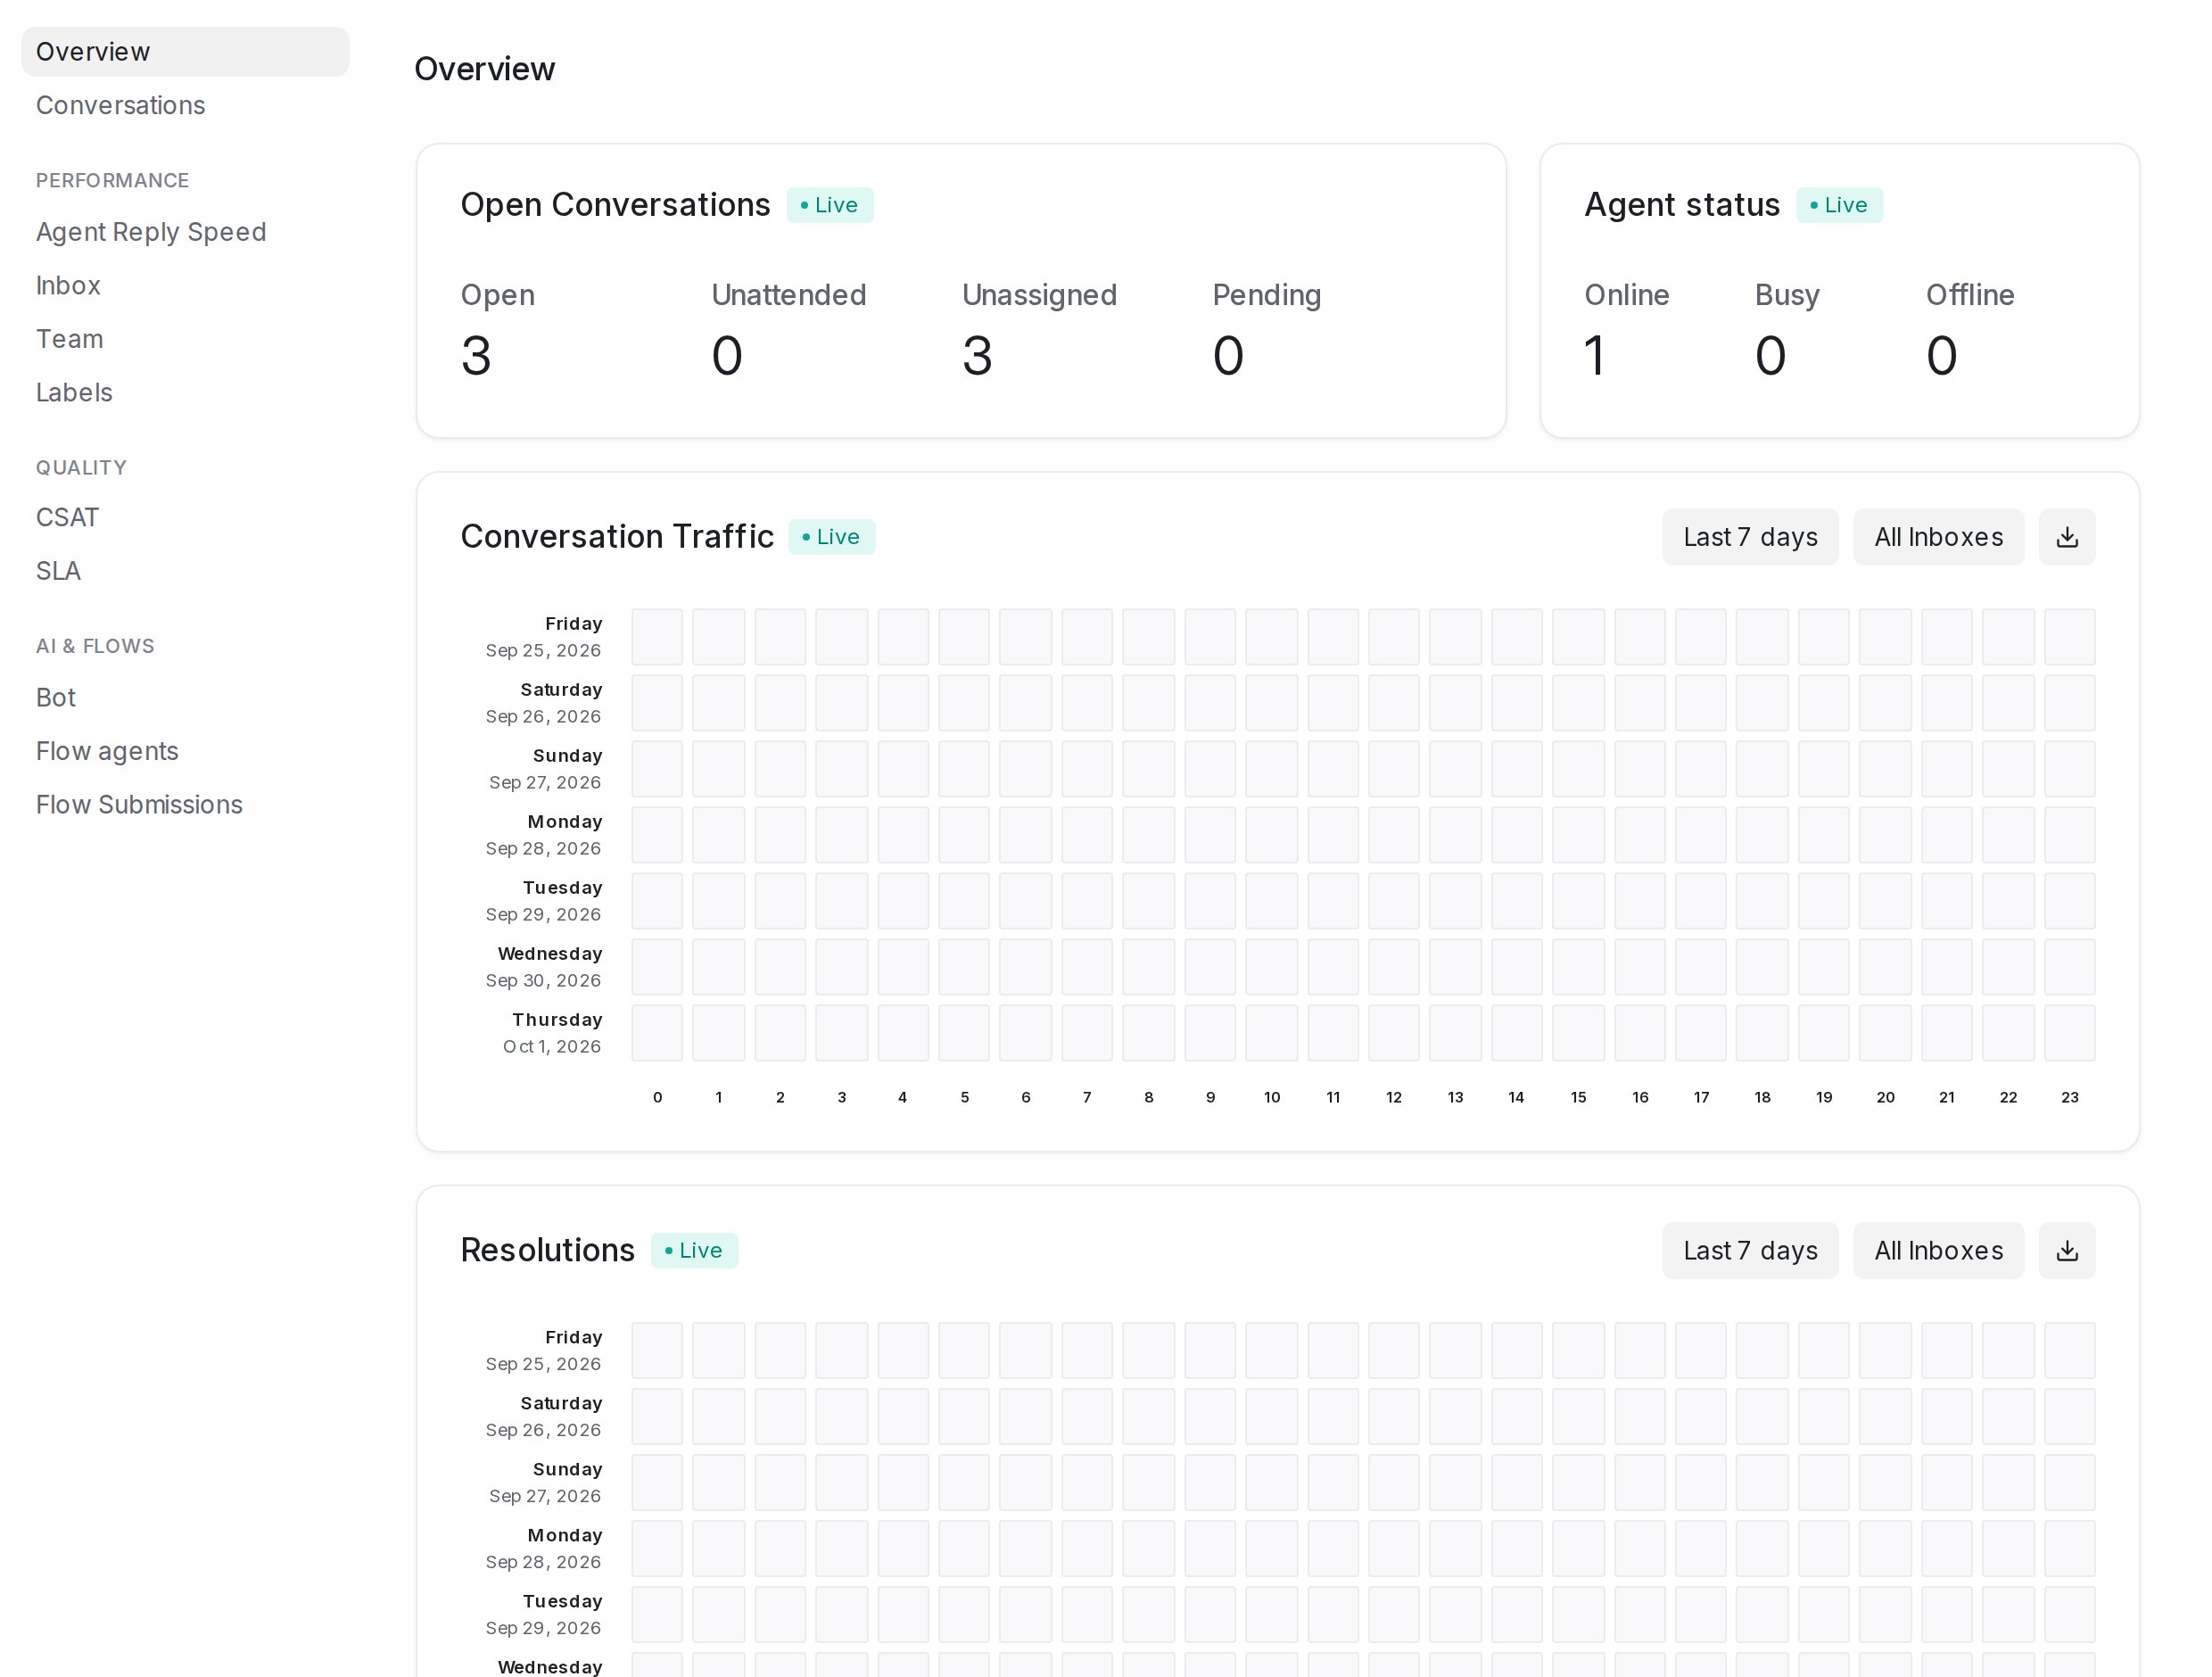Click Live badge next to Conversation Traffic
Viewport: 2212px width, 1677px height.
[x=831, y=537]
